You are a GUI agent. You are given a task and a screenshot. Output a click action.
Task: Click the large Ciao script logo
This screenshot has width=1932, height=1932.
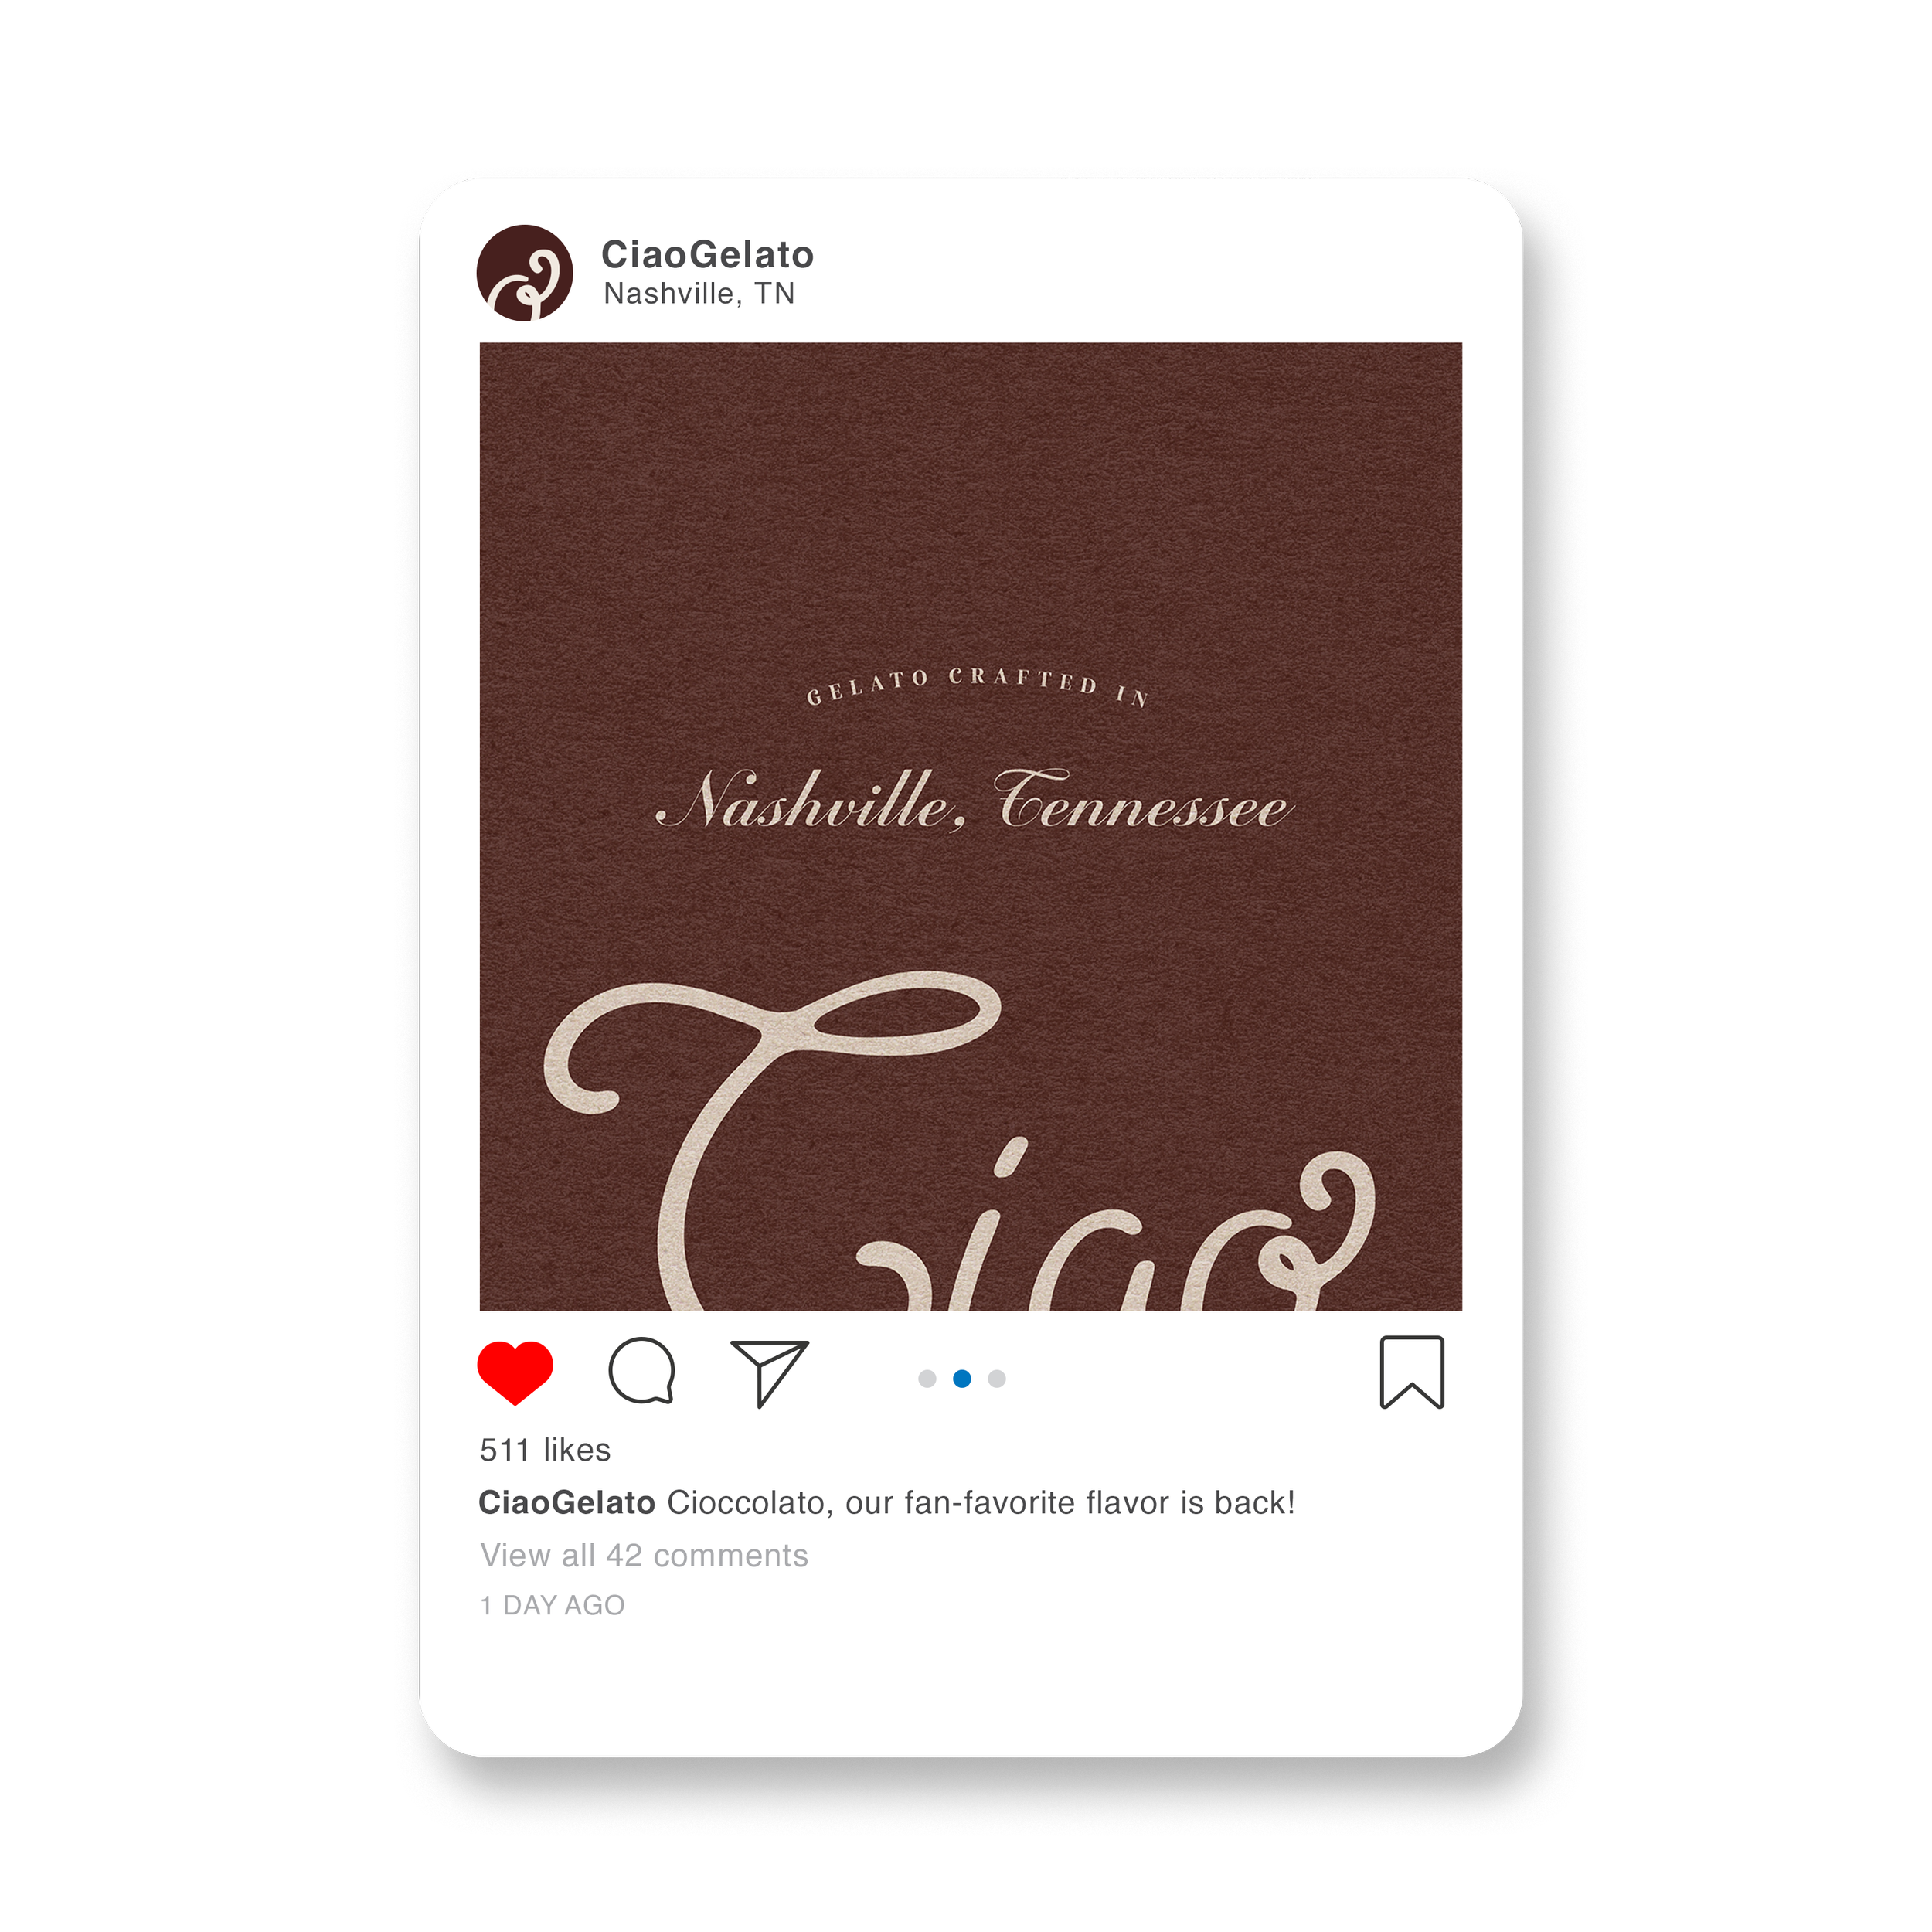click(x=960, y=1141)
